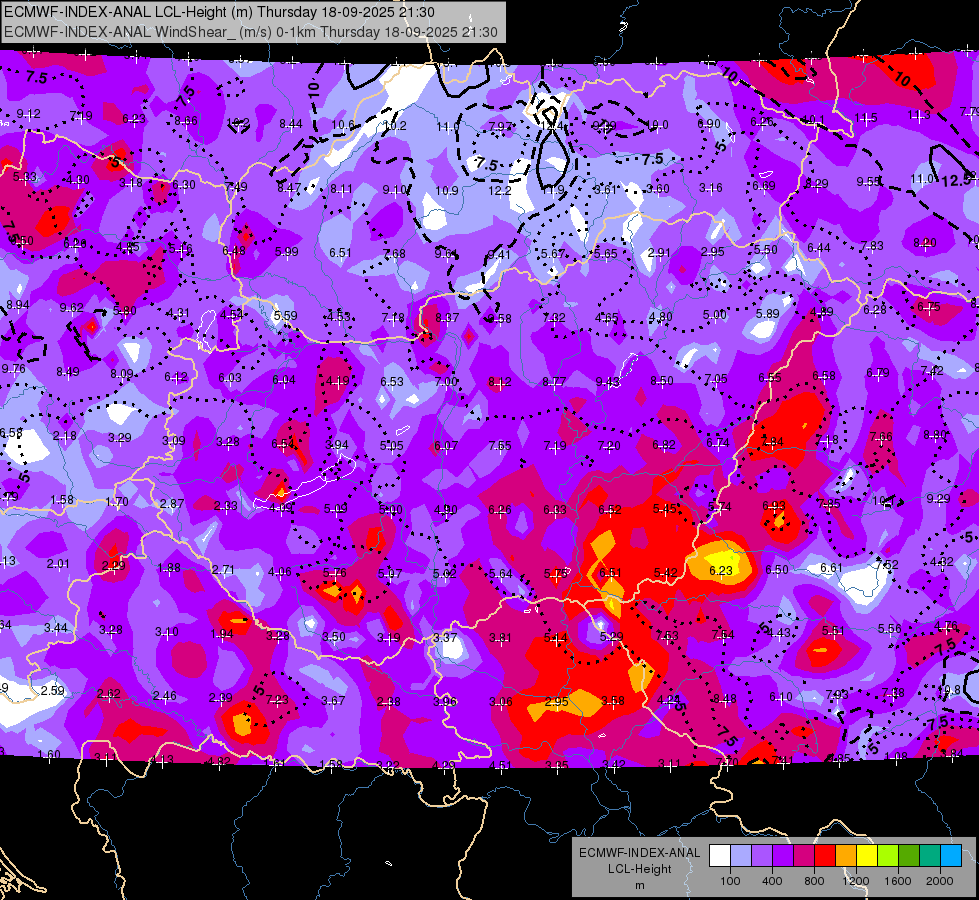This screenshot has width=979, height=900.
Task: Click the legend tick label 400
Action: [772, 881]
